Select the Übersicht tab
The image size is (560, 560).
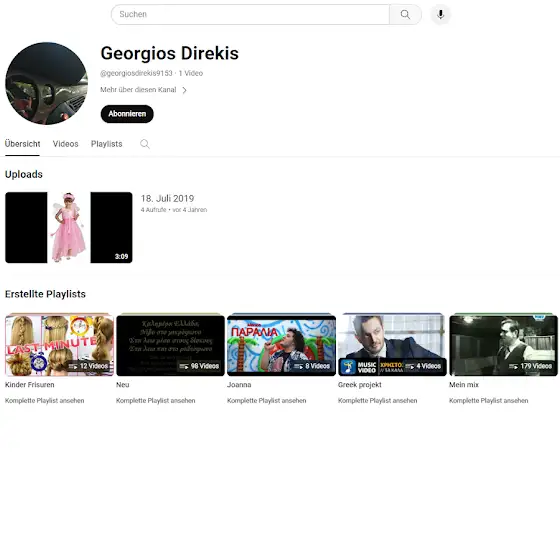coord(22,144)
